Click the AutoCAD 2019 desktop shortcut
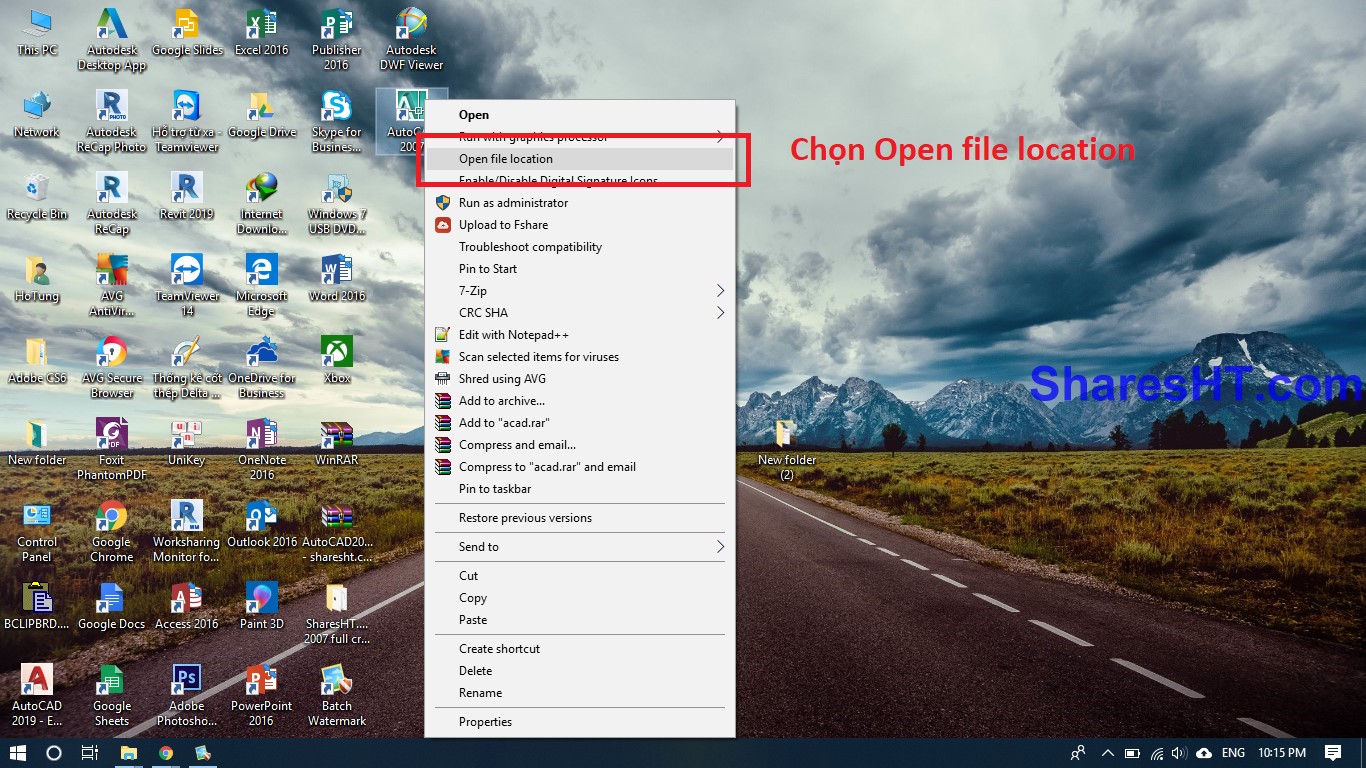Screen dimensions: 1366x768 [x=37, y=696]
